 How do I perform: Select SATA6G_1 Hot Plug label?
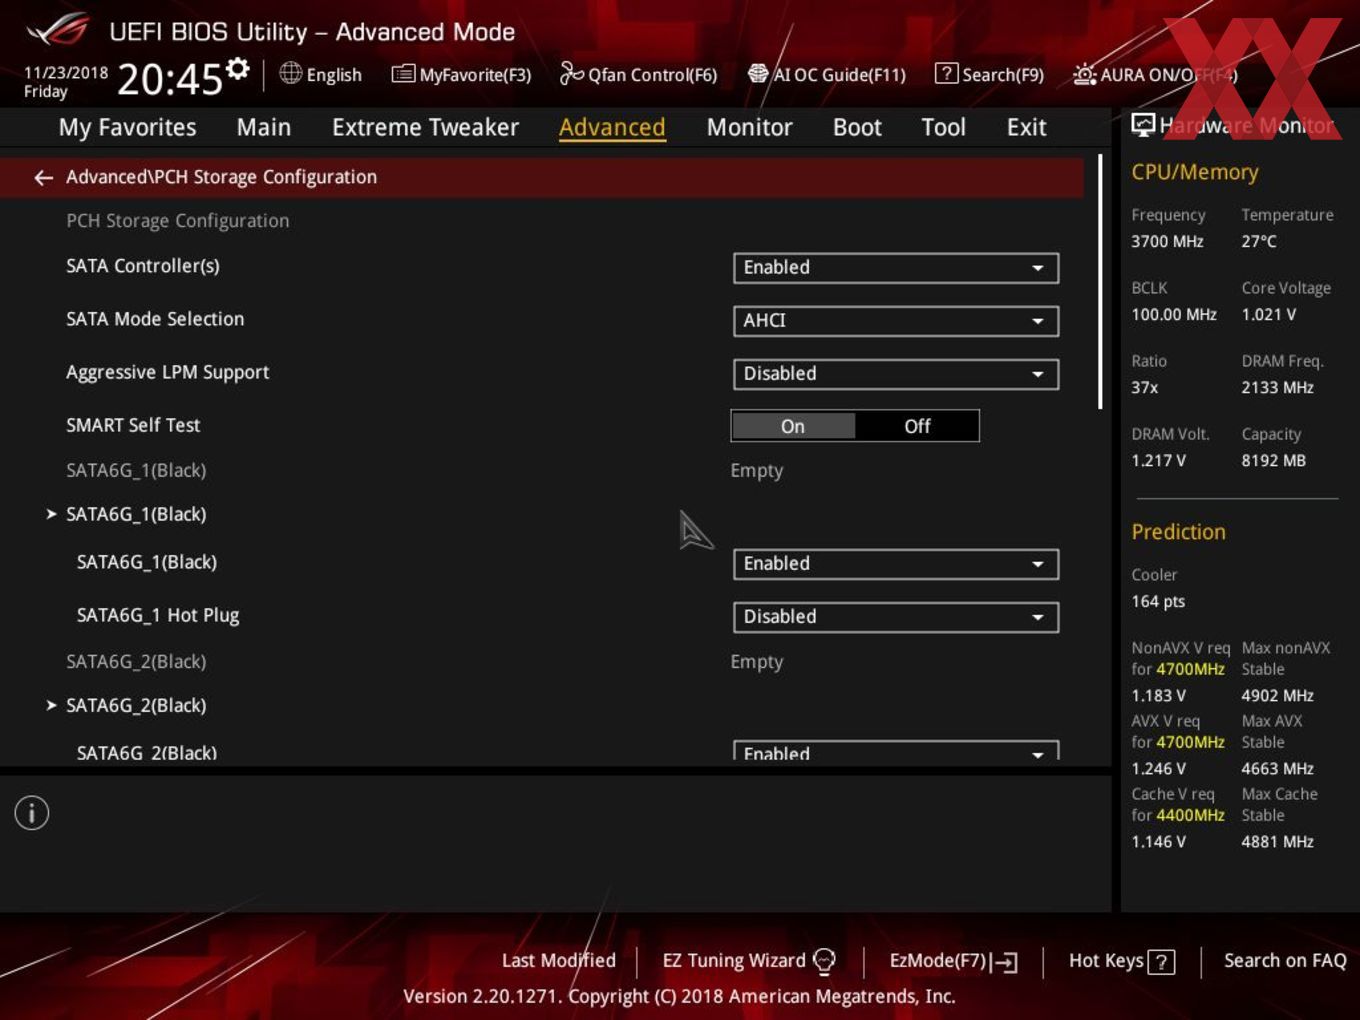point(158,615)
